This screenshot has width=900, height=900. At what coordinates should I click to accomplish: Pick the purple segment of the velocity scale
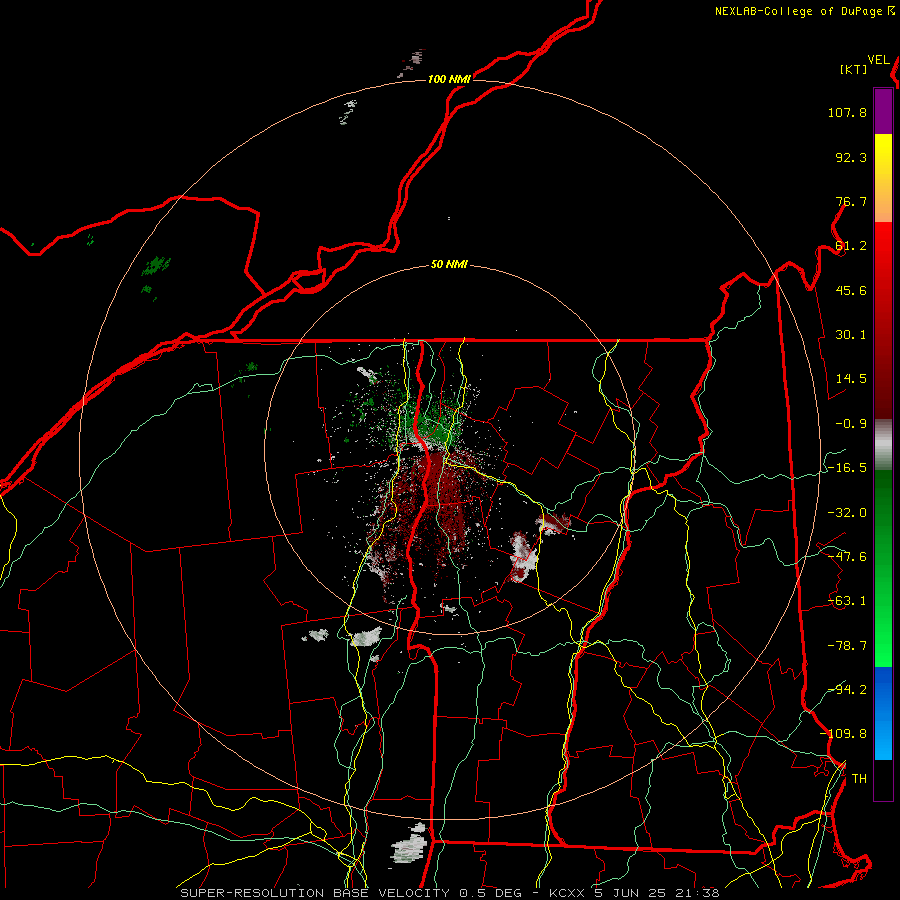tap(883, 111)
